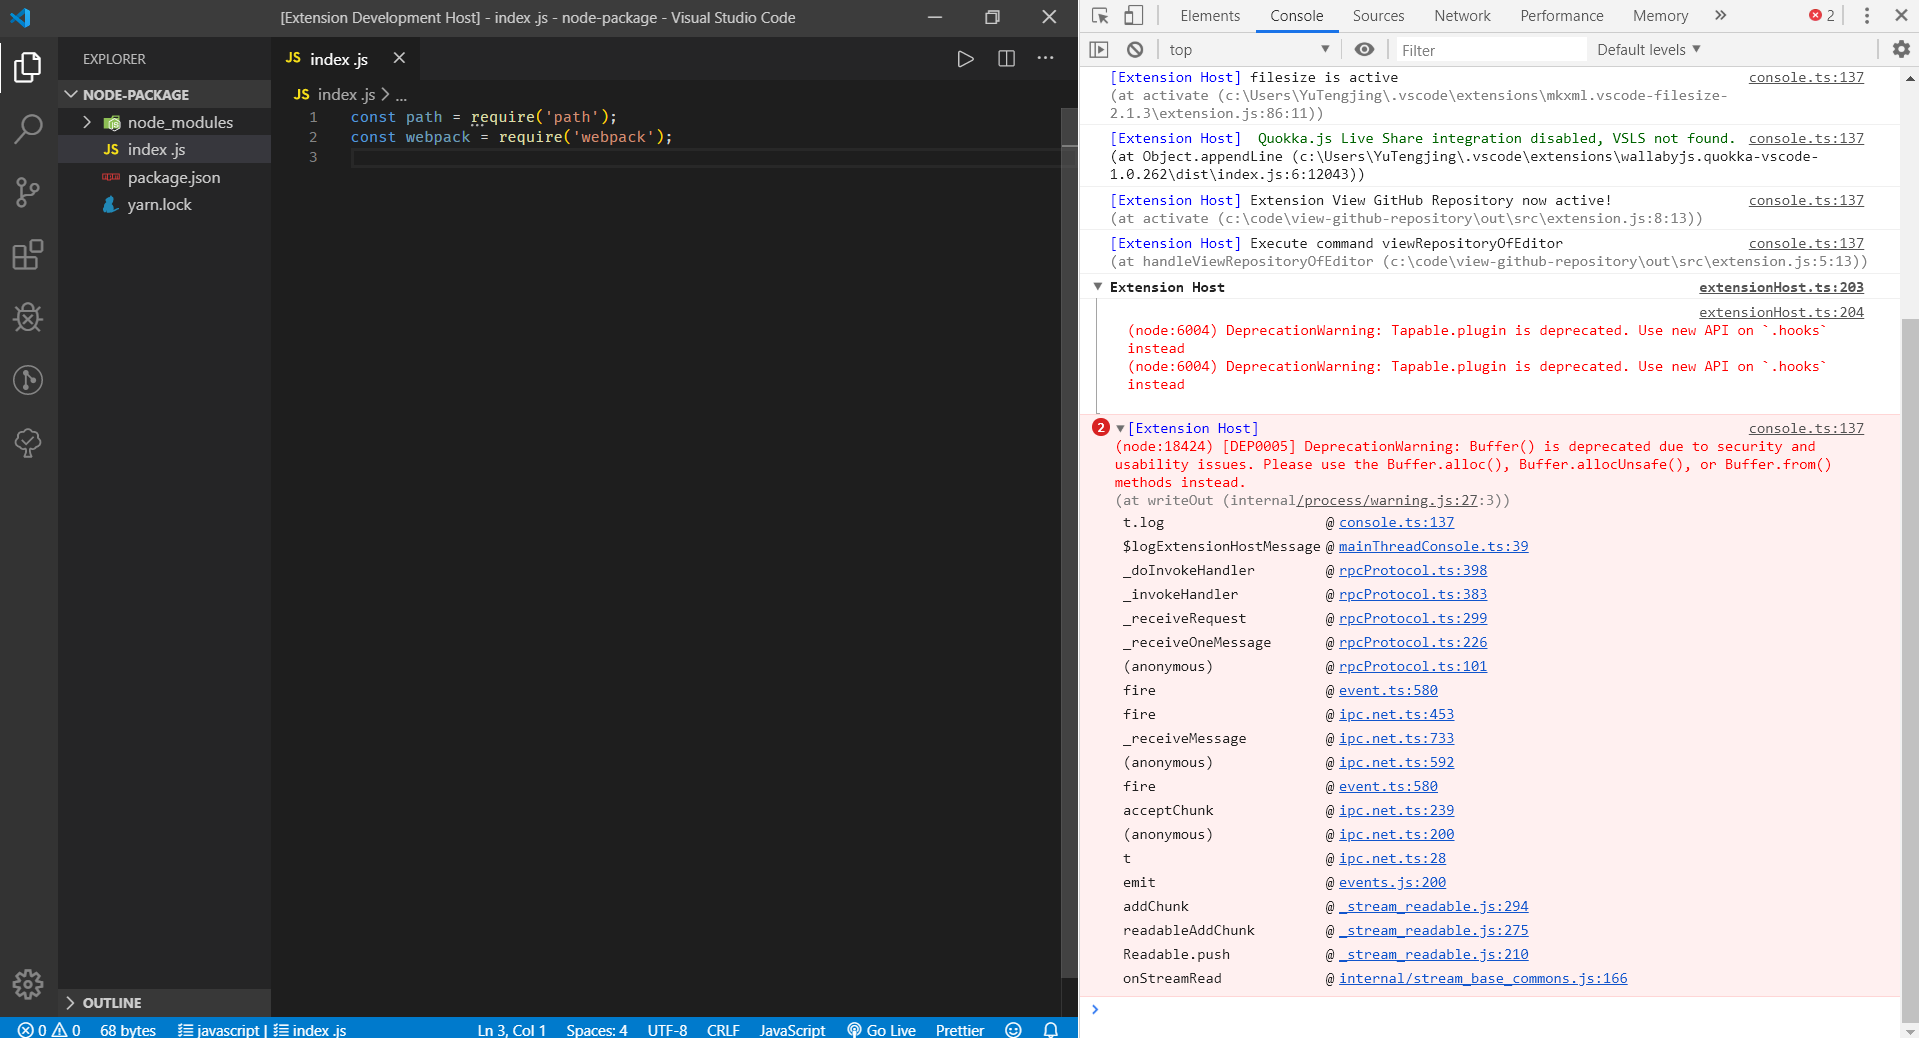The width and height of the screenshot is (1919, 1038).
Task: Open the Source Control view
Action: pyautogui.click(x=28, y=192)
